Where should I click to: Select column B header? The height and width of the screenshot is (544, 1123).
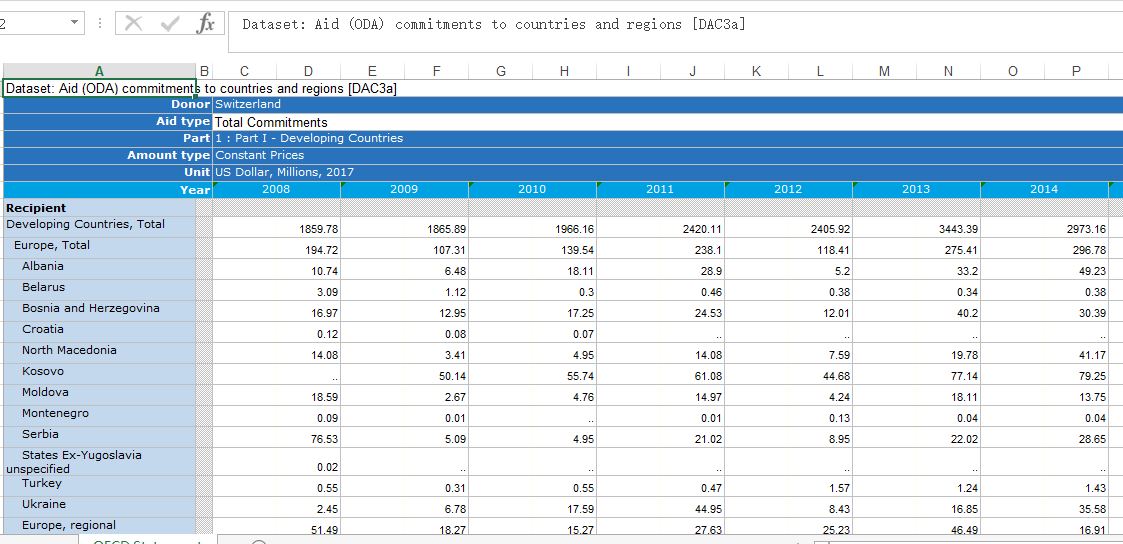[x=204, y=71]
